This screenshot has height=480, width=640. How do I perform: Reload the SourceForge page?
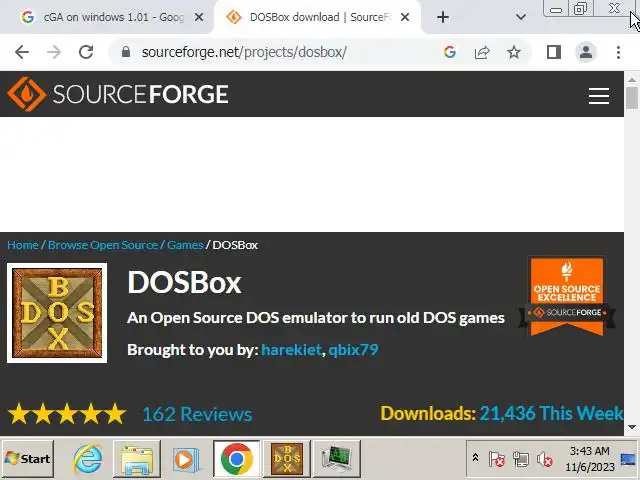point(86,52)
